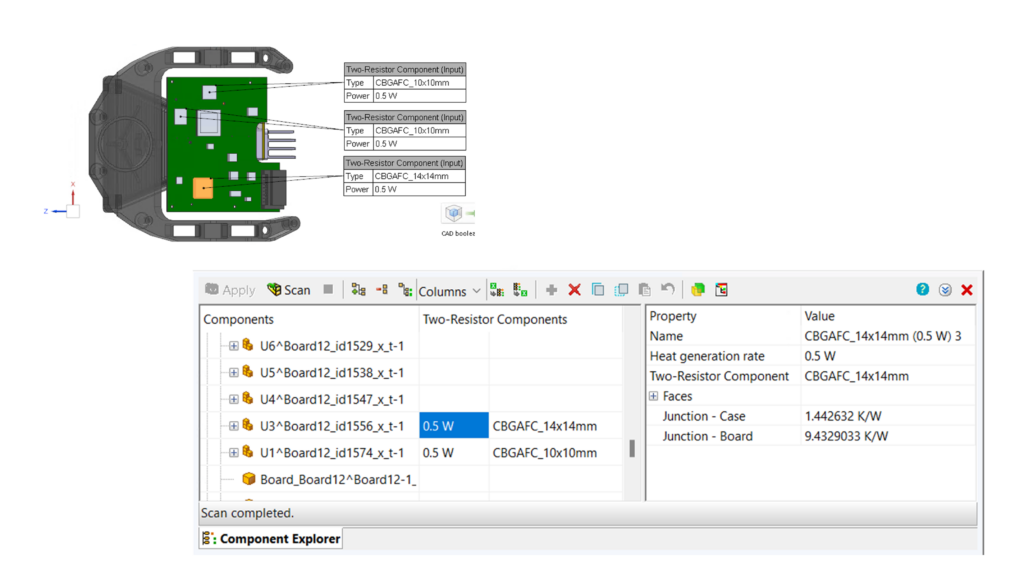The image size is (1024, 576).
Task: Open the Columns dropdown
Action: coord(449,291)
